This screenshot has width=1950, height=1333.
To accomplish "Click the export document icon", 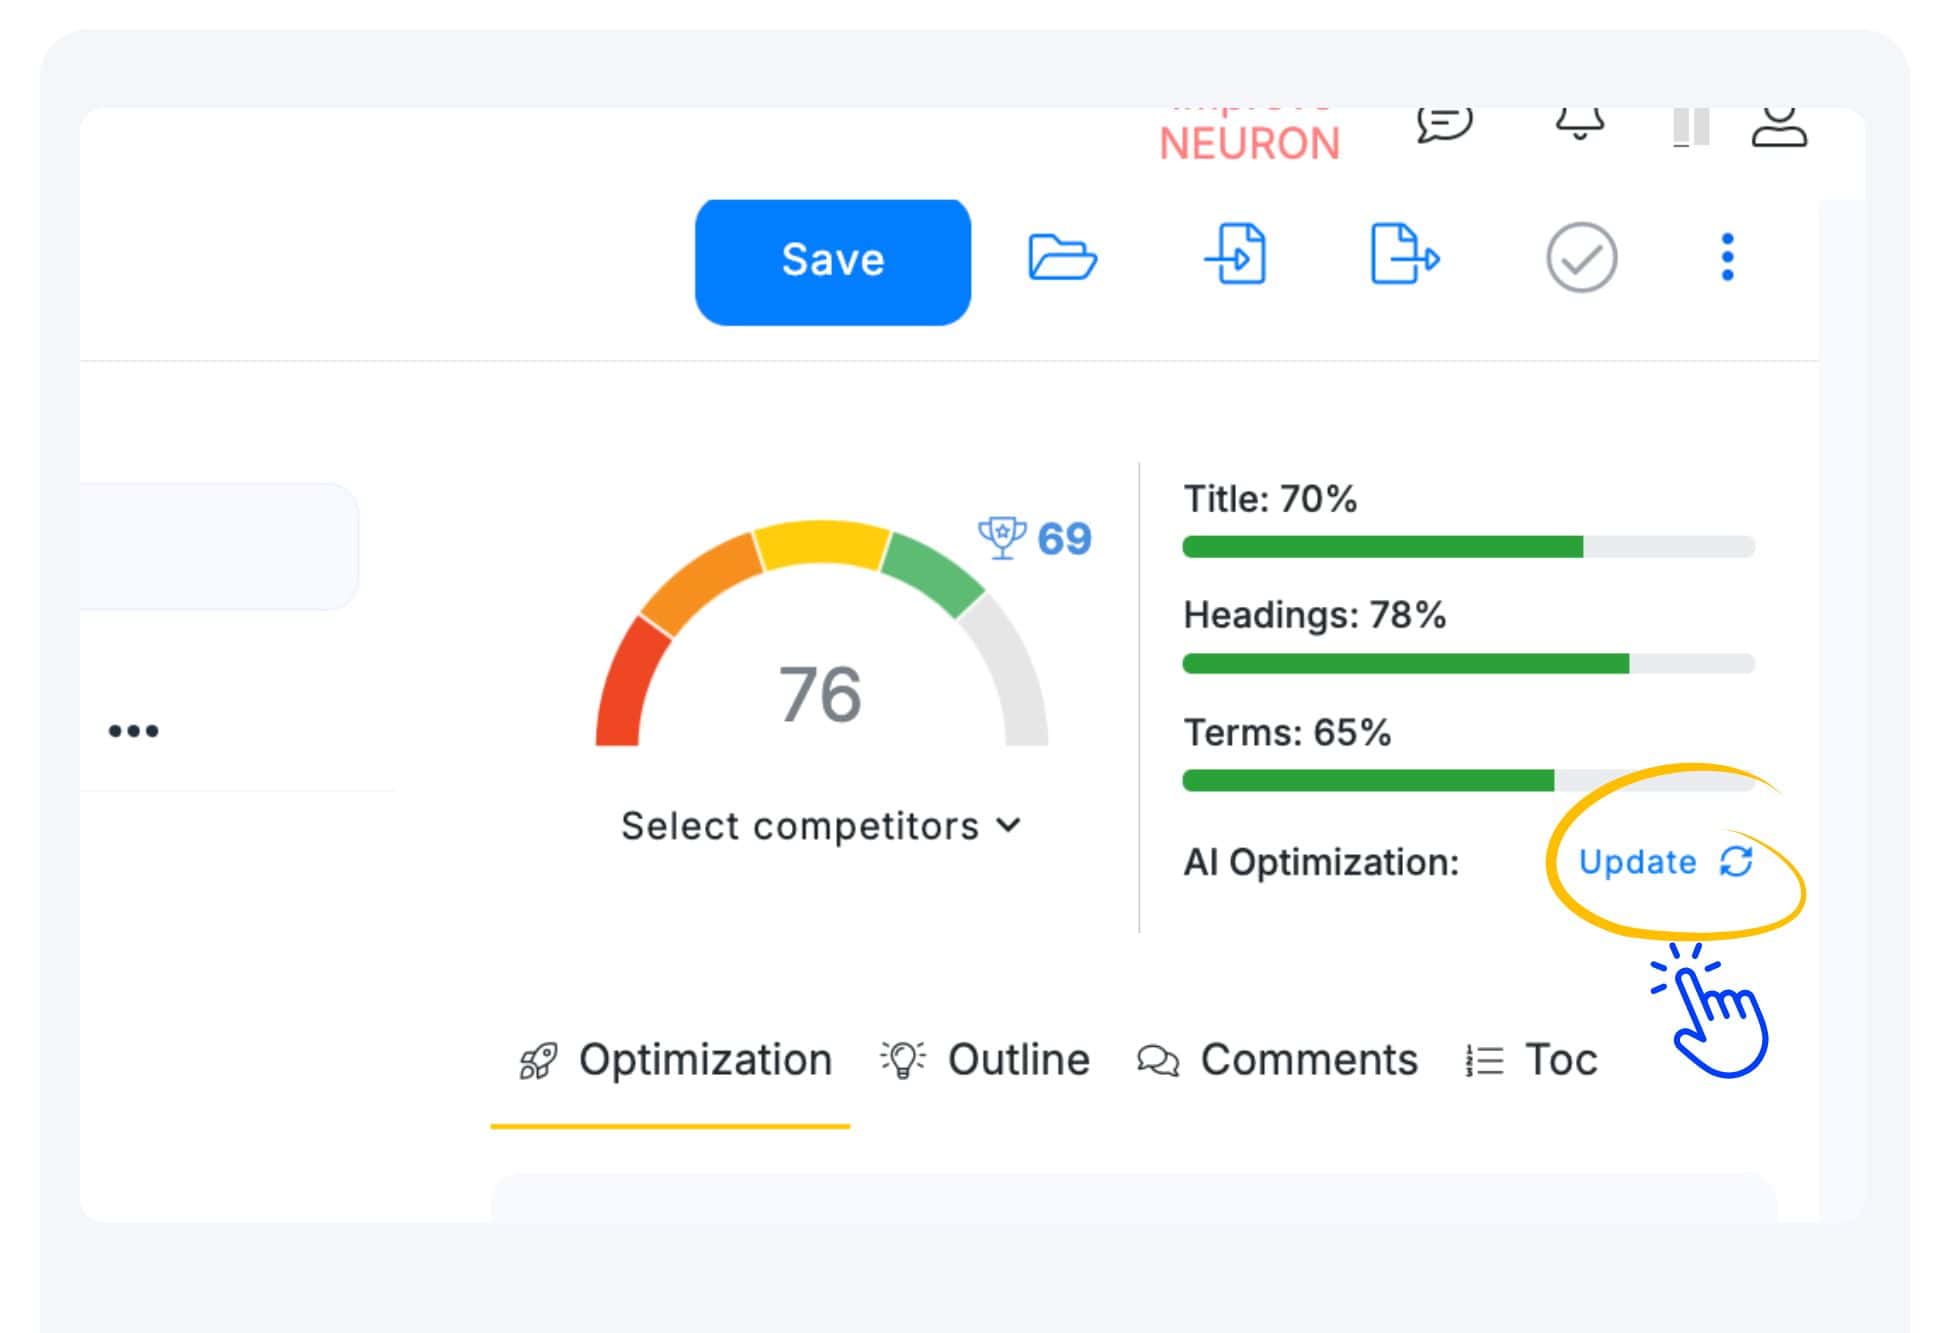I will [x=1404, y=255].
